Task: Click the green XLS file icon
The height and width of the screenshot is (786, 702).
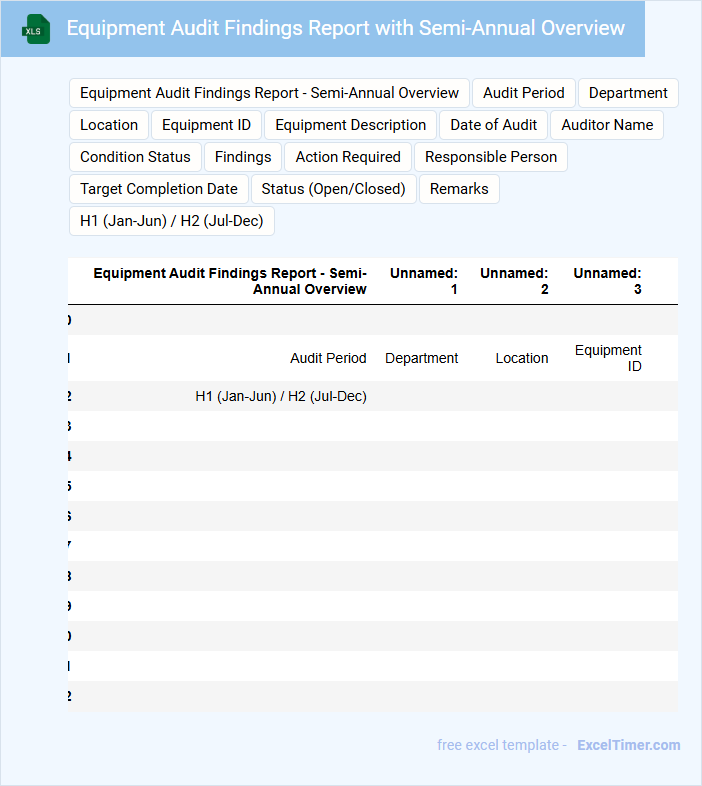Action: [37, 29]
